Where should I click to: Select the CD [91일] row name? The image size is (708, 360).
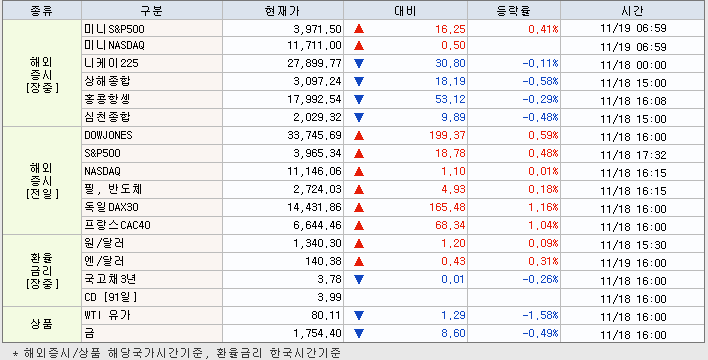coord(110,297)
